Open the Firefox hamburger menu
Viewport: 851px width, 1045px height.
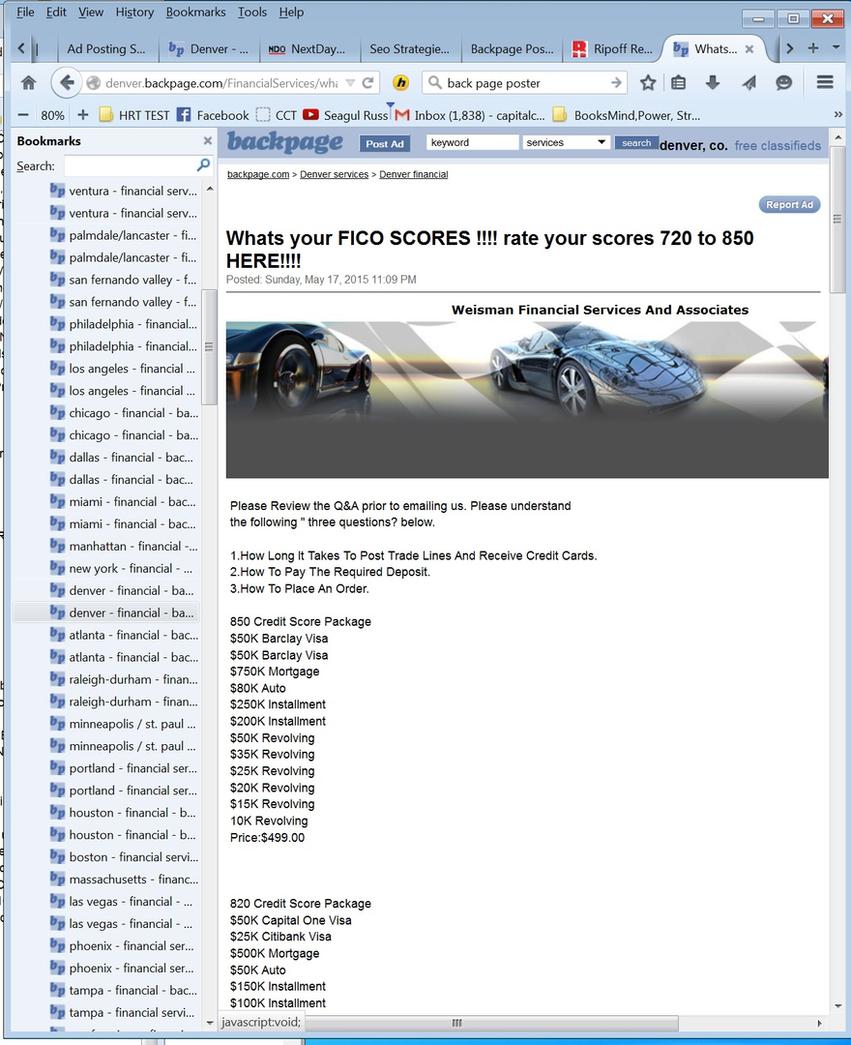(825, 82)
